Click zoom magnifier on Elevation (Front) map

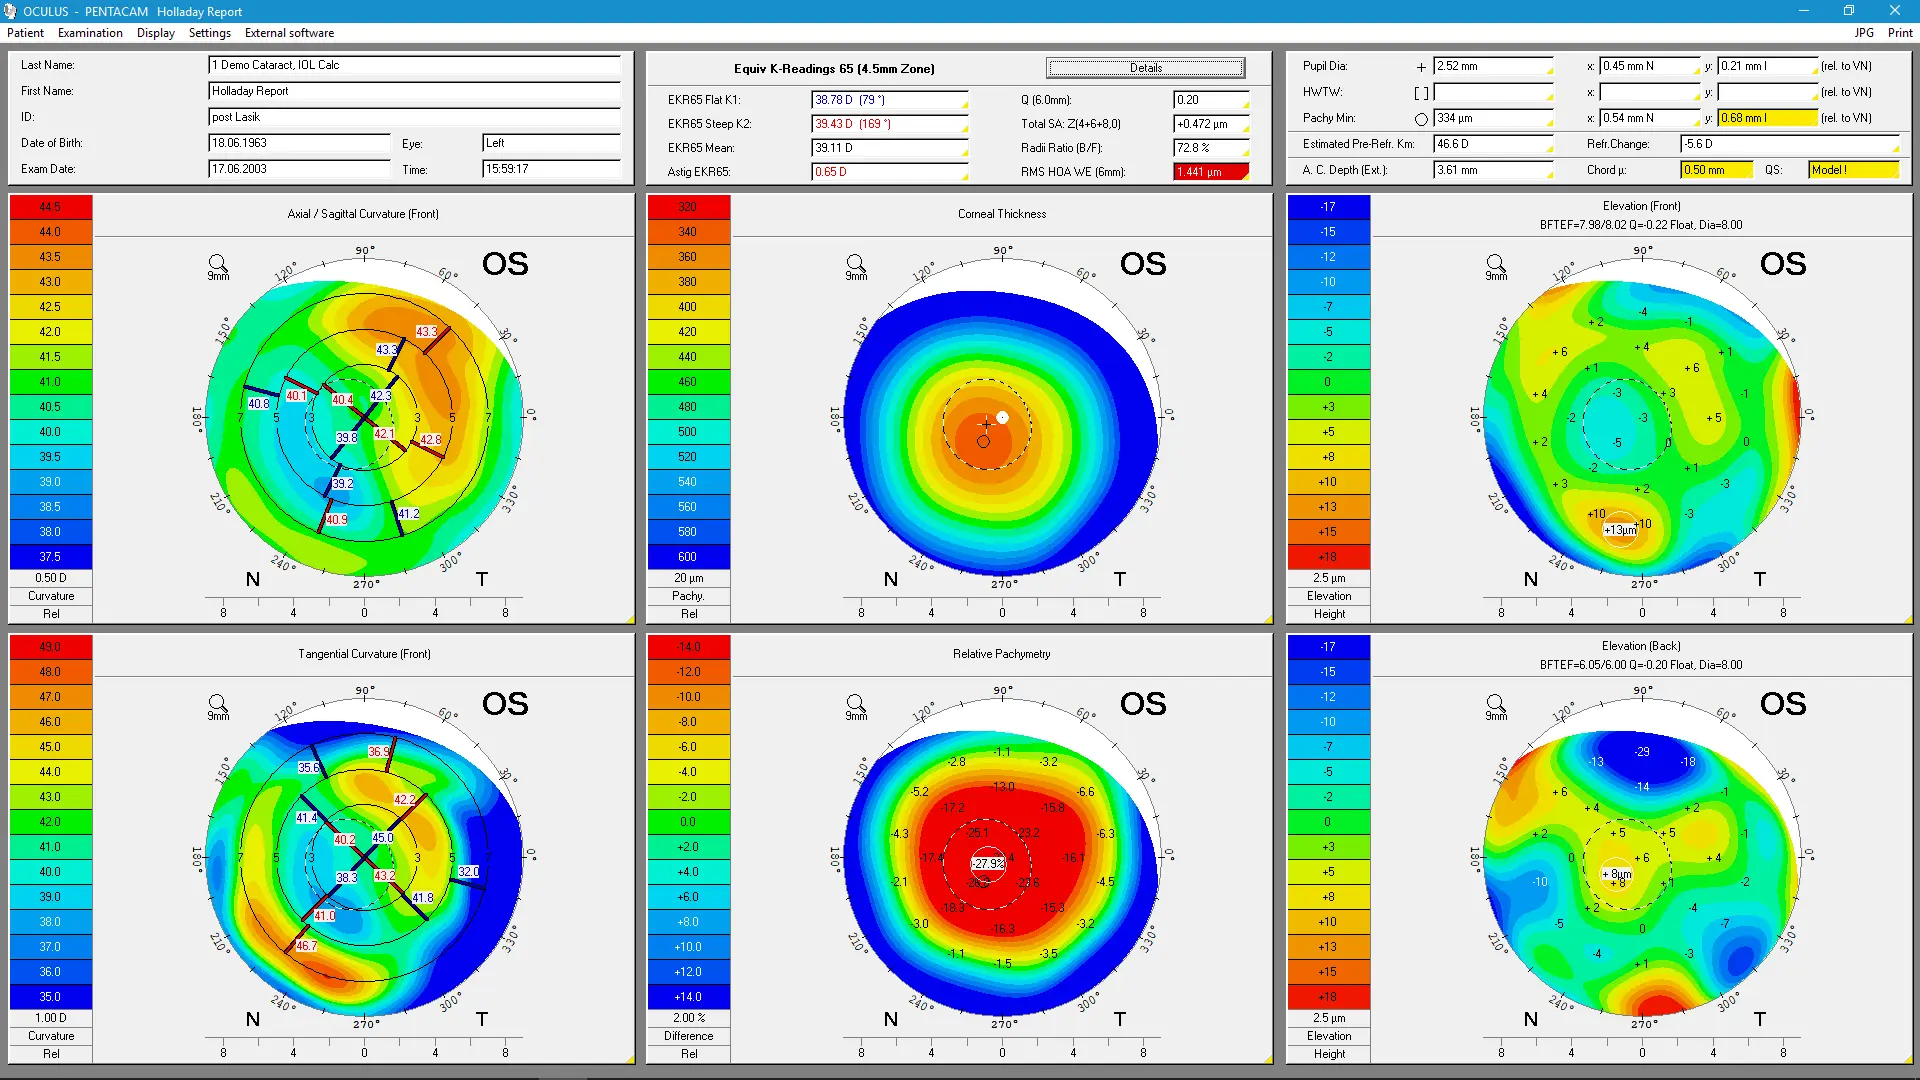pos(1495,264)
